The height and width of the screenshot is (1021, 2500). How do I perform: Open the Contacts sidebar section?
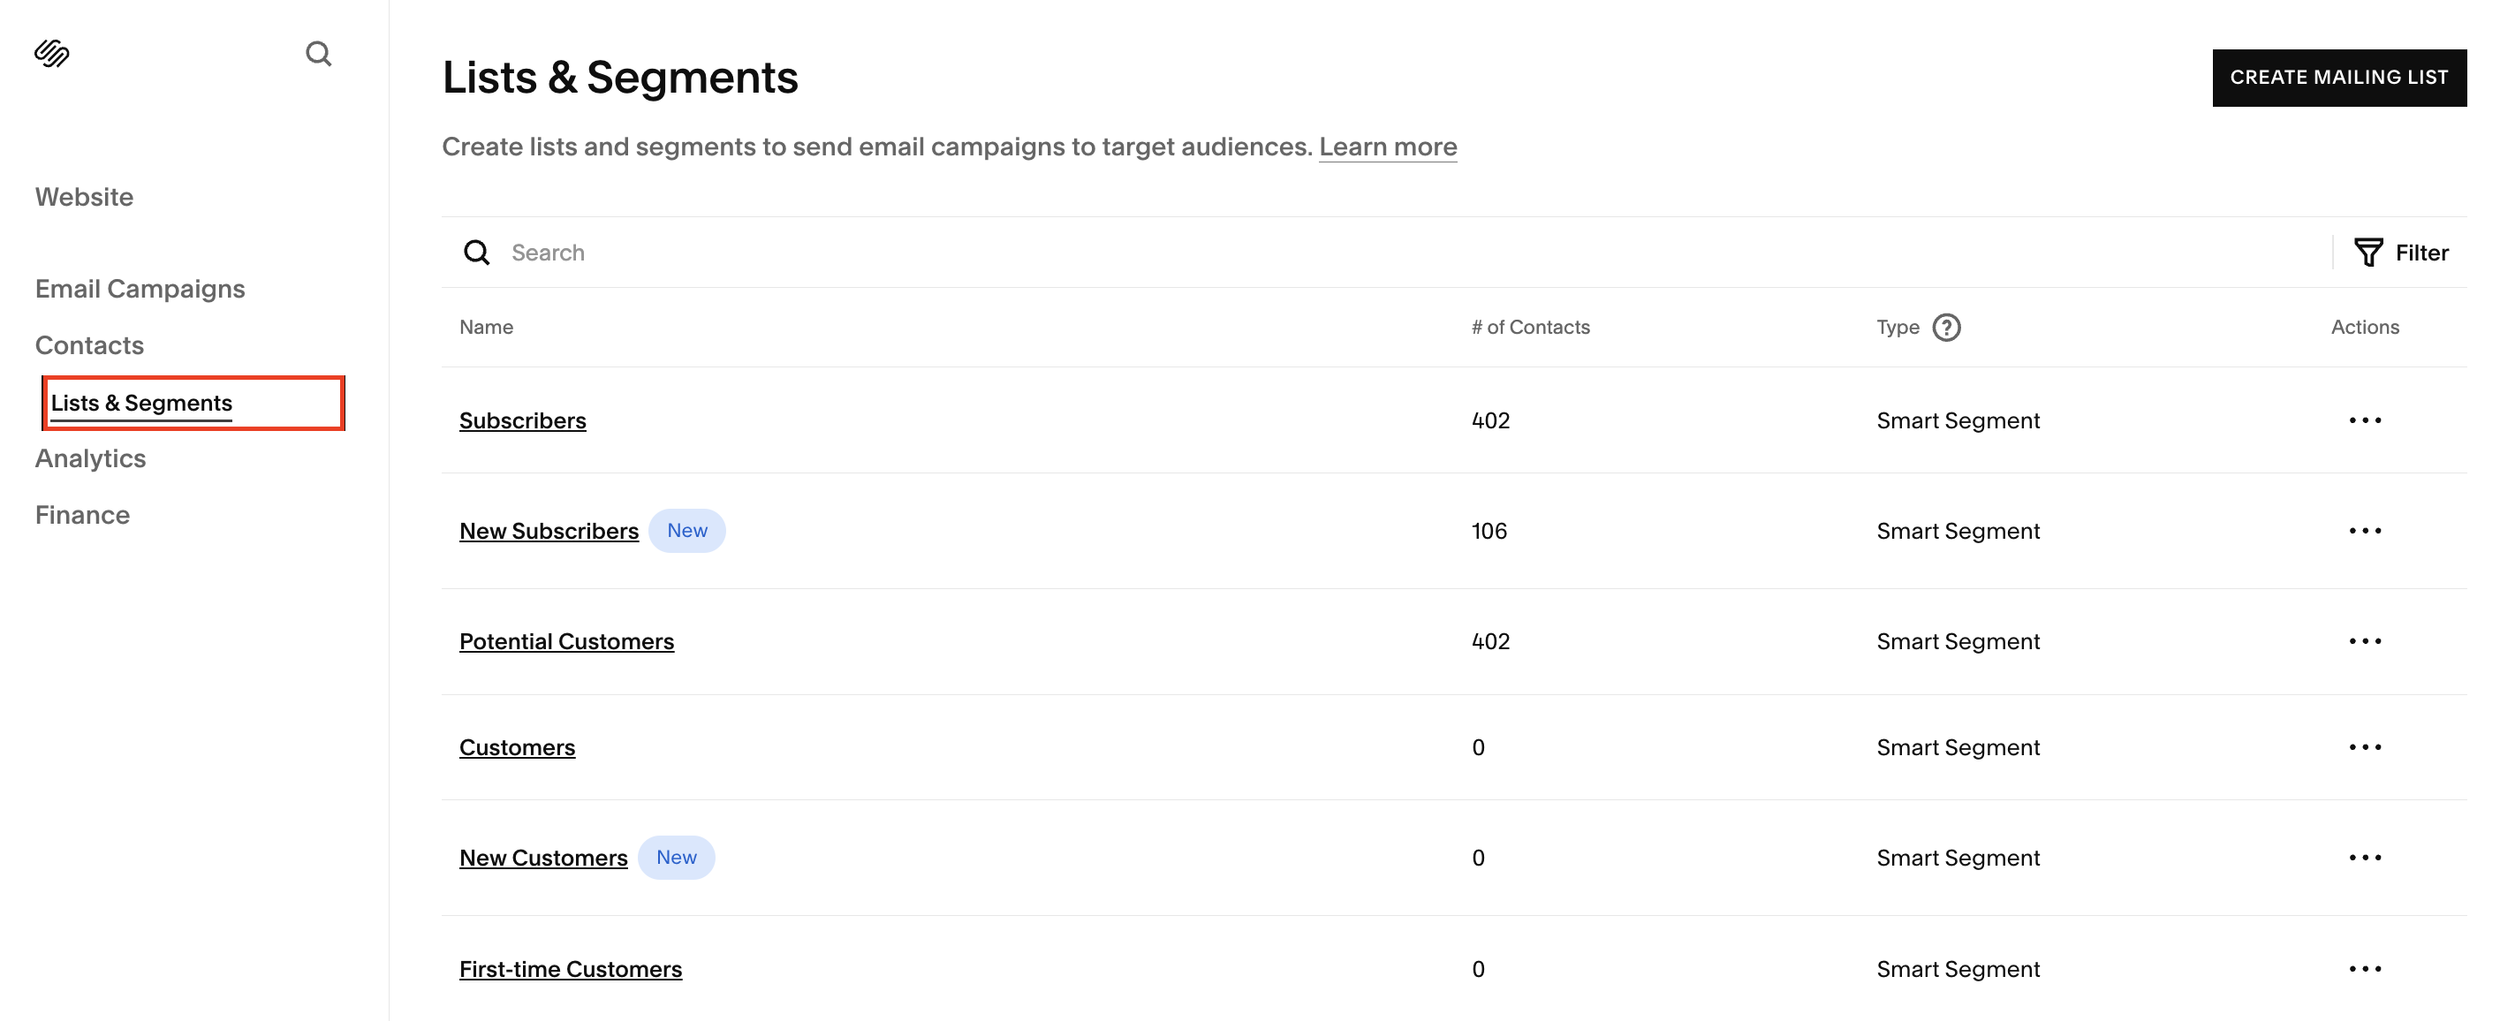click(x=89, y=346)
